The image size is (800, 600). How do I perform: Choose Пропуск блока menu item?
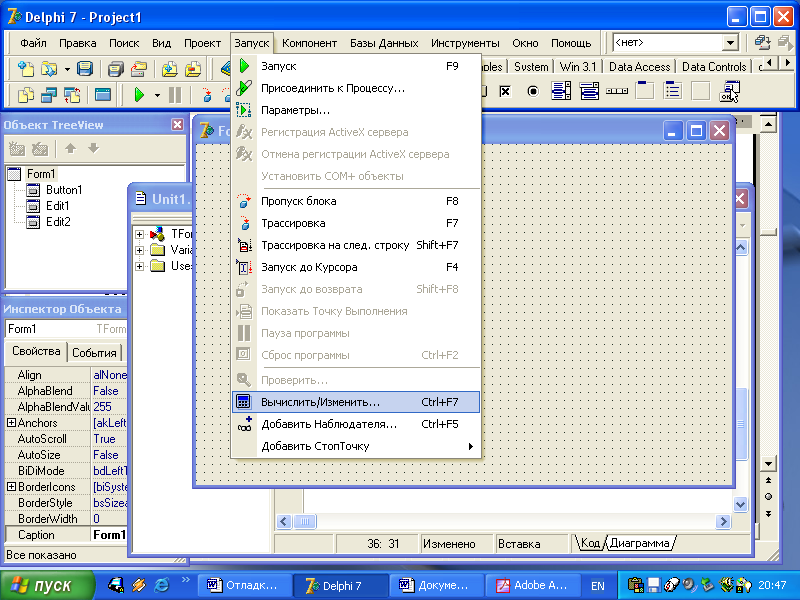[x=356, y=201]
